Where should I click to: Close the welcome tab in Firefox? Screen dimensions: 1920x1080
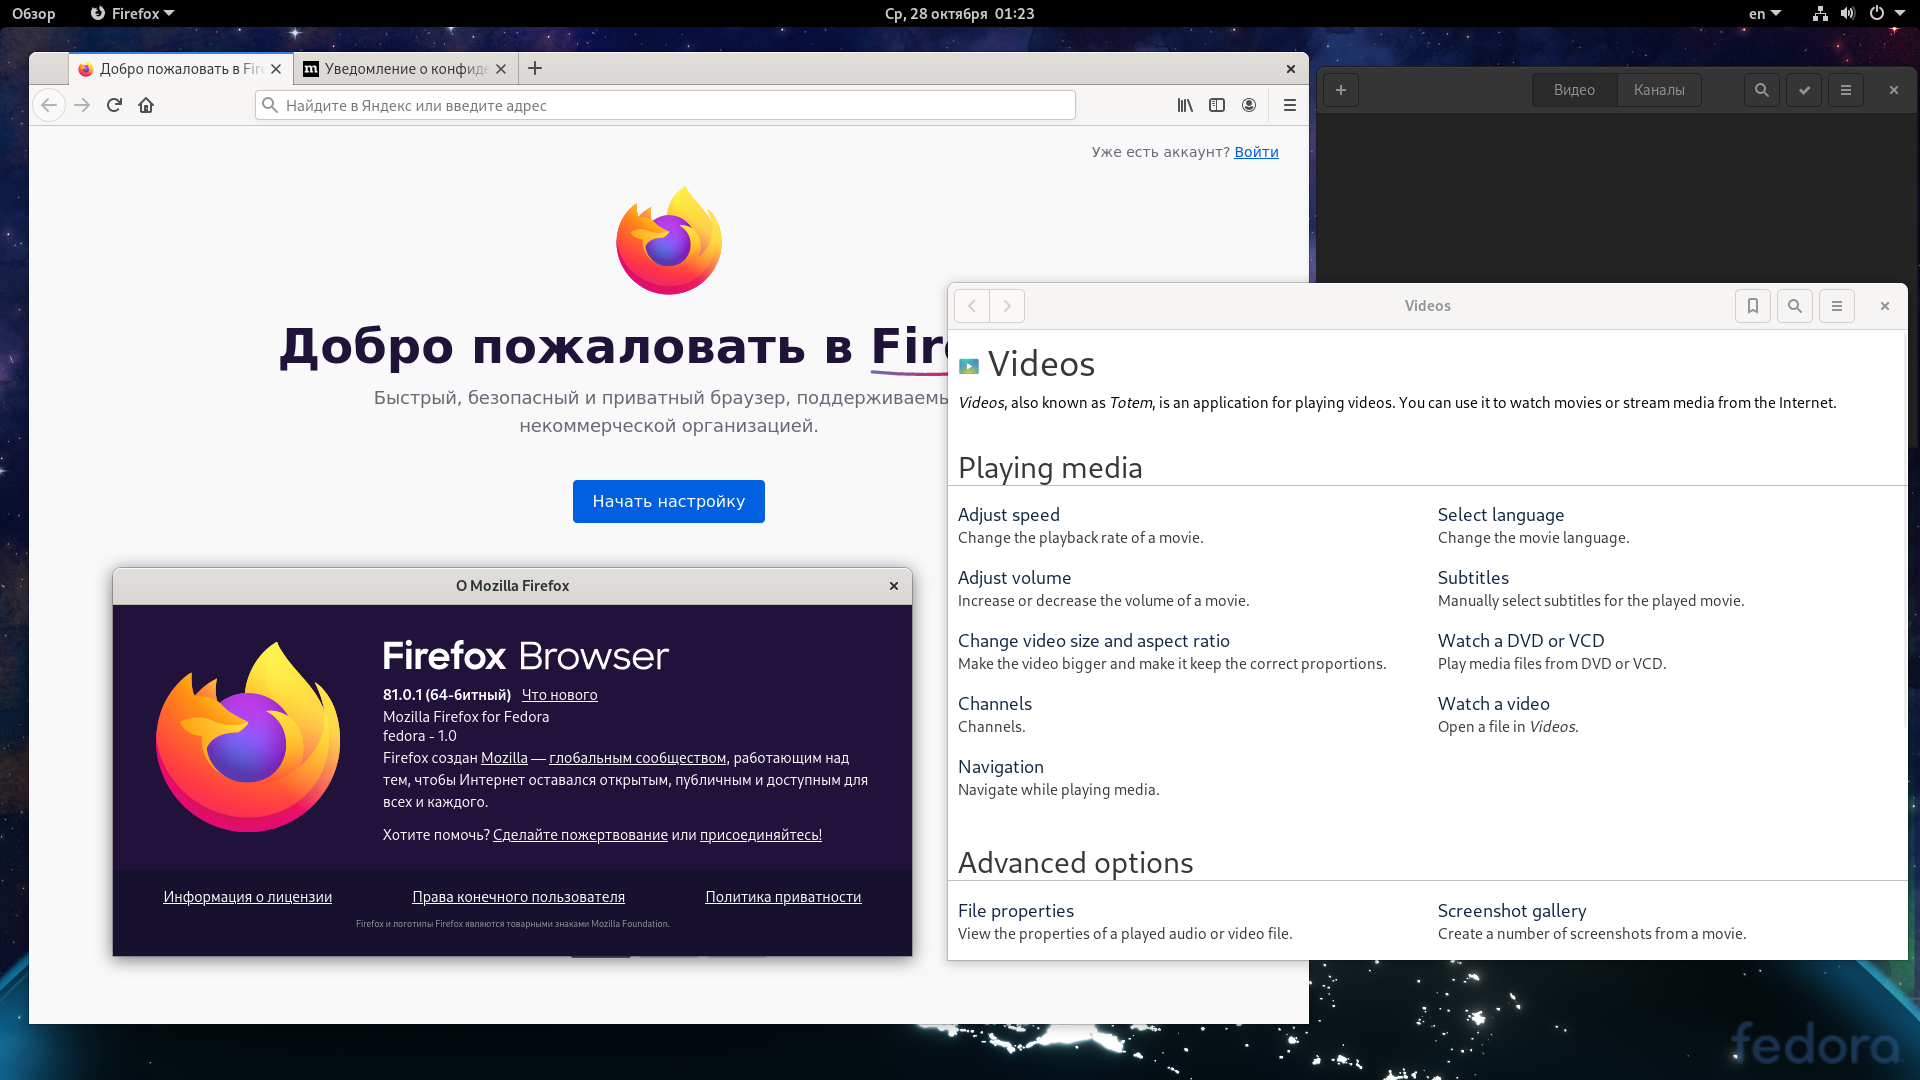(276, 69)
